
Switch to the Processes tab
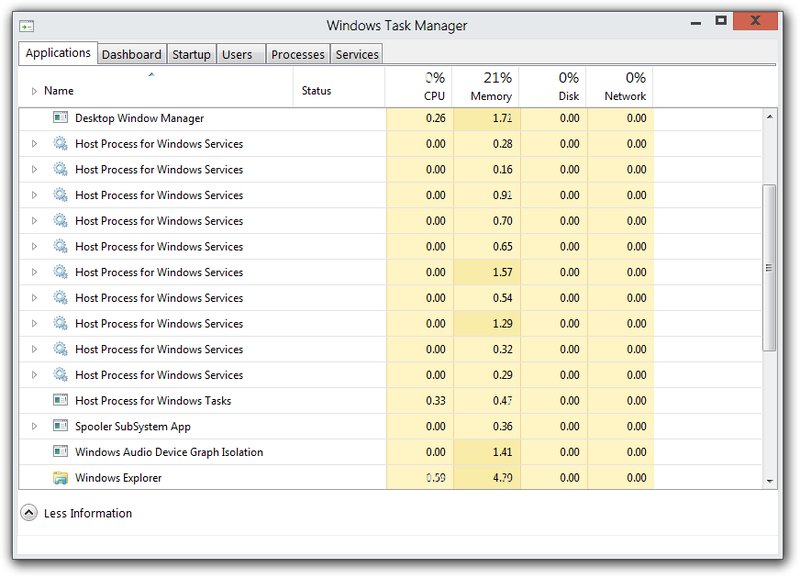click(x=297, y=54)
